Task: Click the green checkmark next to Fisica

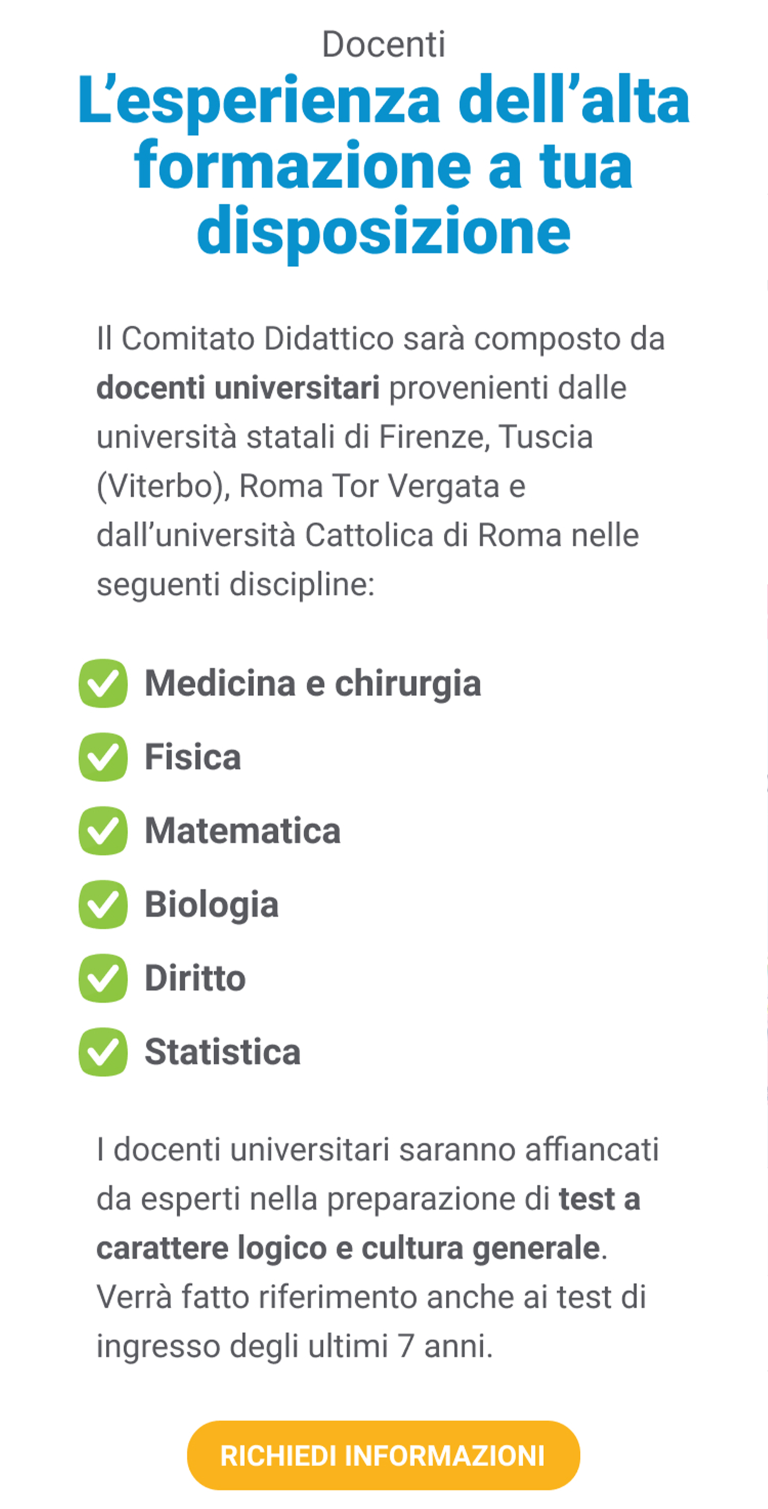Action: [103, 757]
